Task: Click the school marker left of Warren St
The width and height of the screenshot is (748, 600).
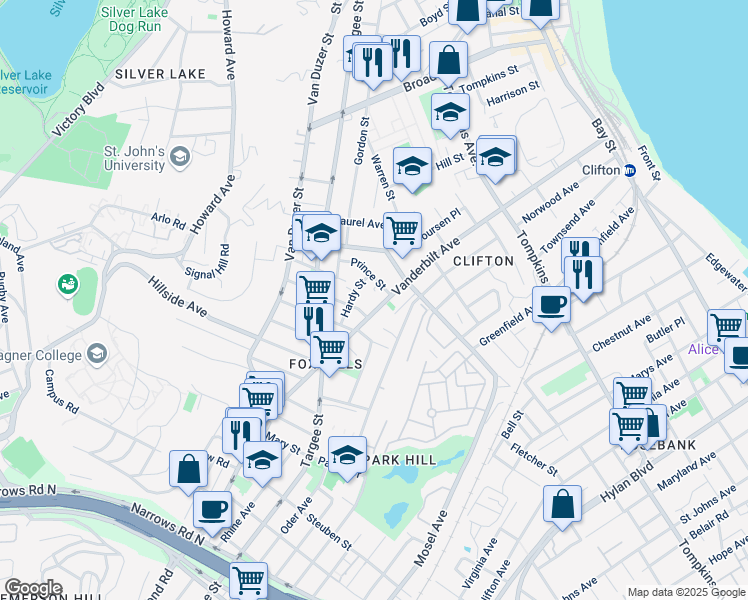Action: (412, 166)
